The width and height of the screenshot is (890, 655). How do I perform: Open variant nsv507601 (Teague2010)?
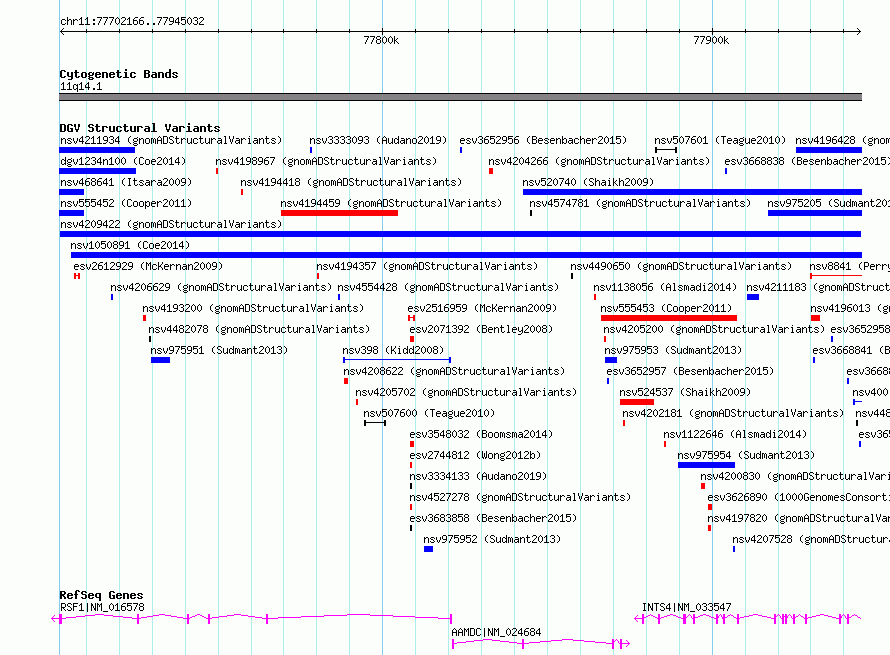click(720, 140)
